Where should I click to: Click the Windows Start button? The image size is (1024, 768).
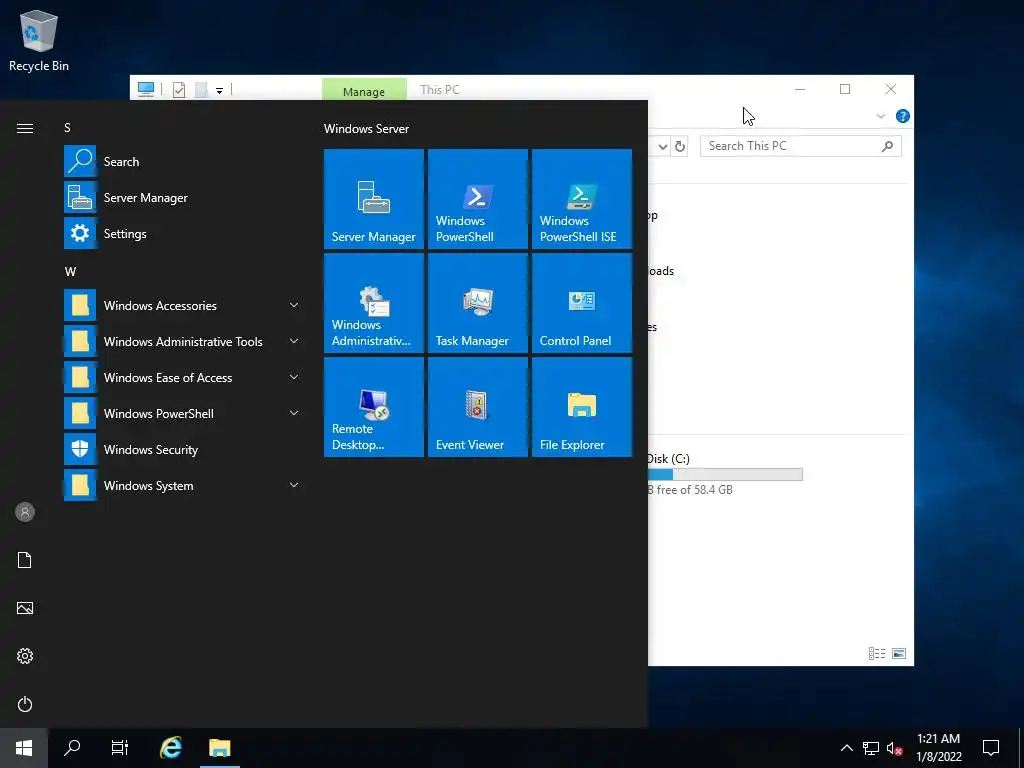(24, 748)
